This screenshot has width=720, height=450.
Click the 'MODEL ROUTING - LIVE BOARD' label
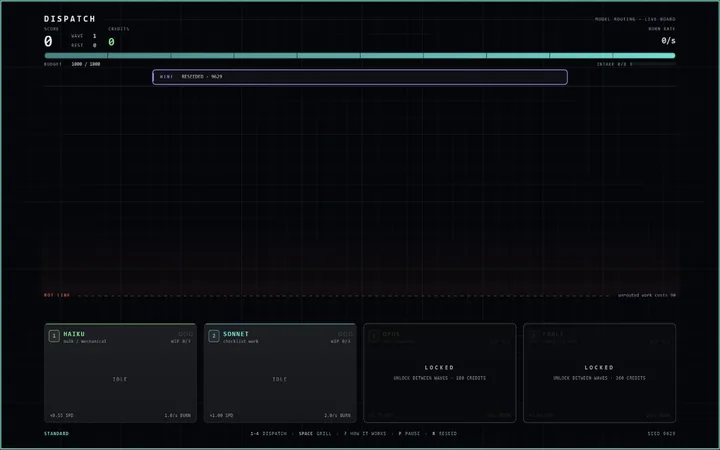(635, 19)
